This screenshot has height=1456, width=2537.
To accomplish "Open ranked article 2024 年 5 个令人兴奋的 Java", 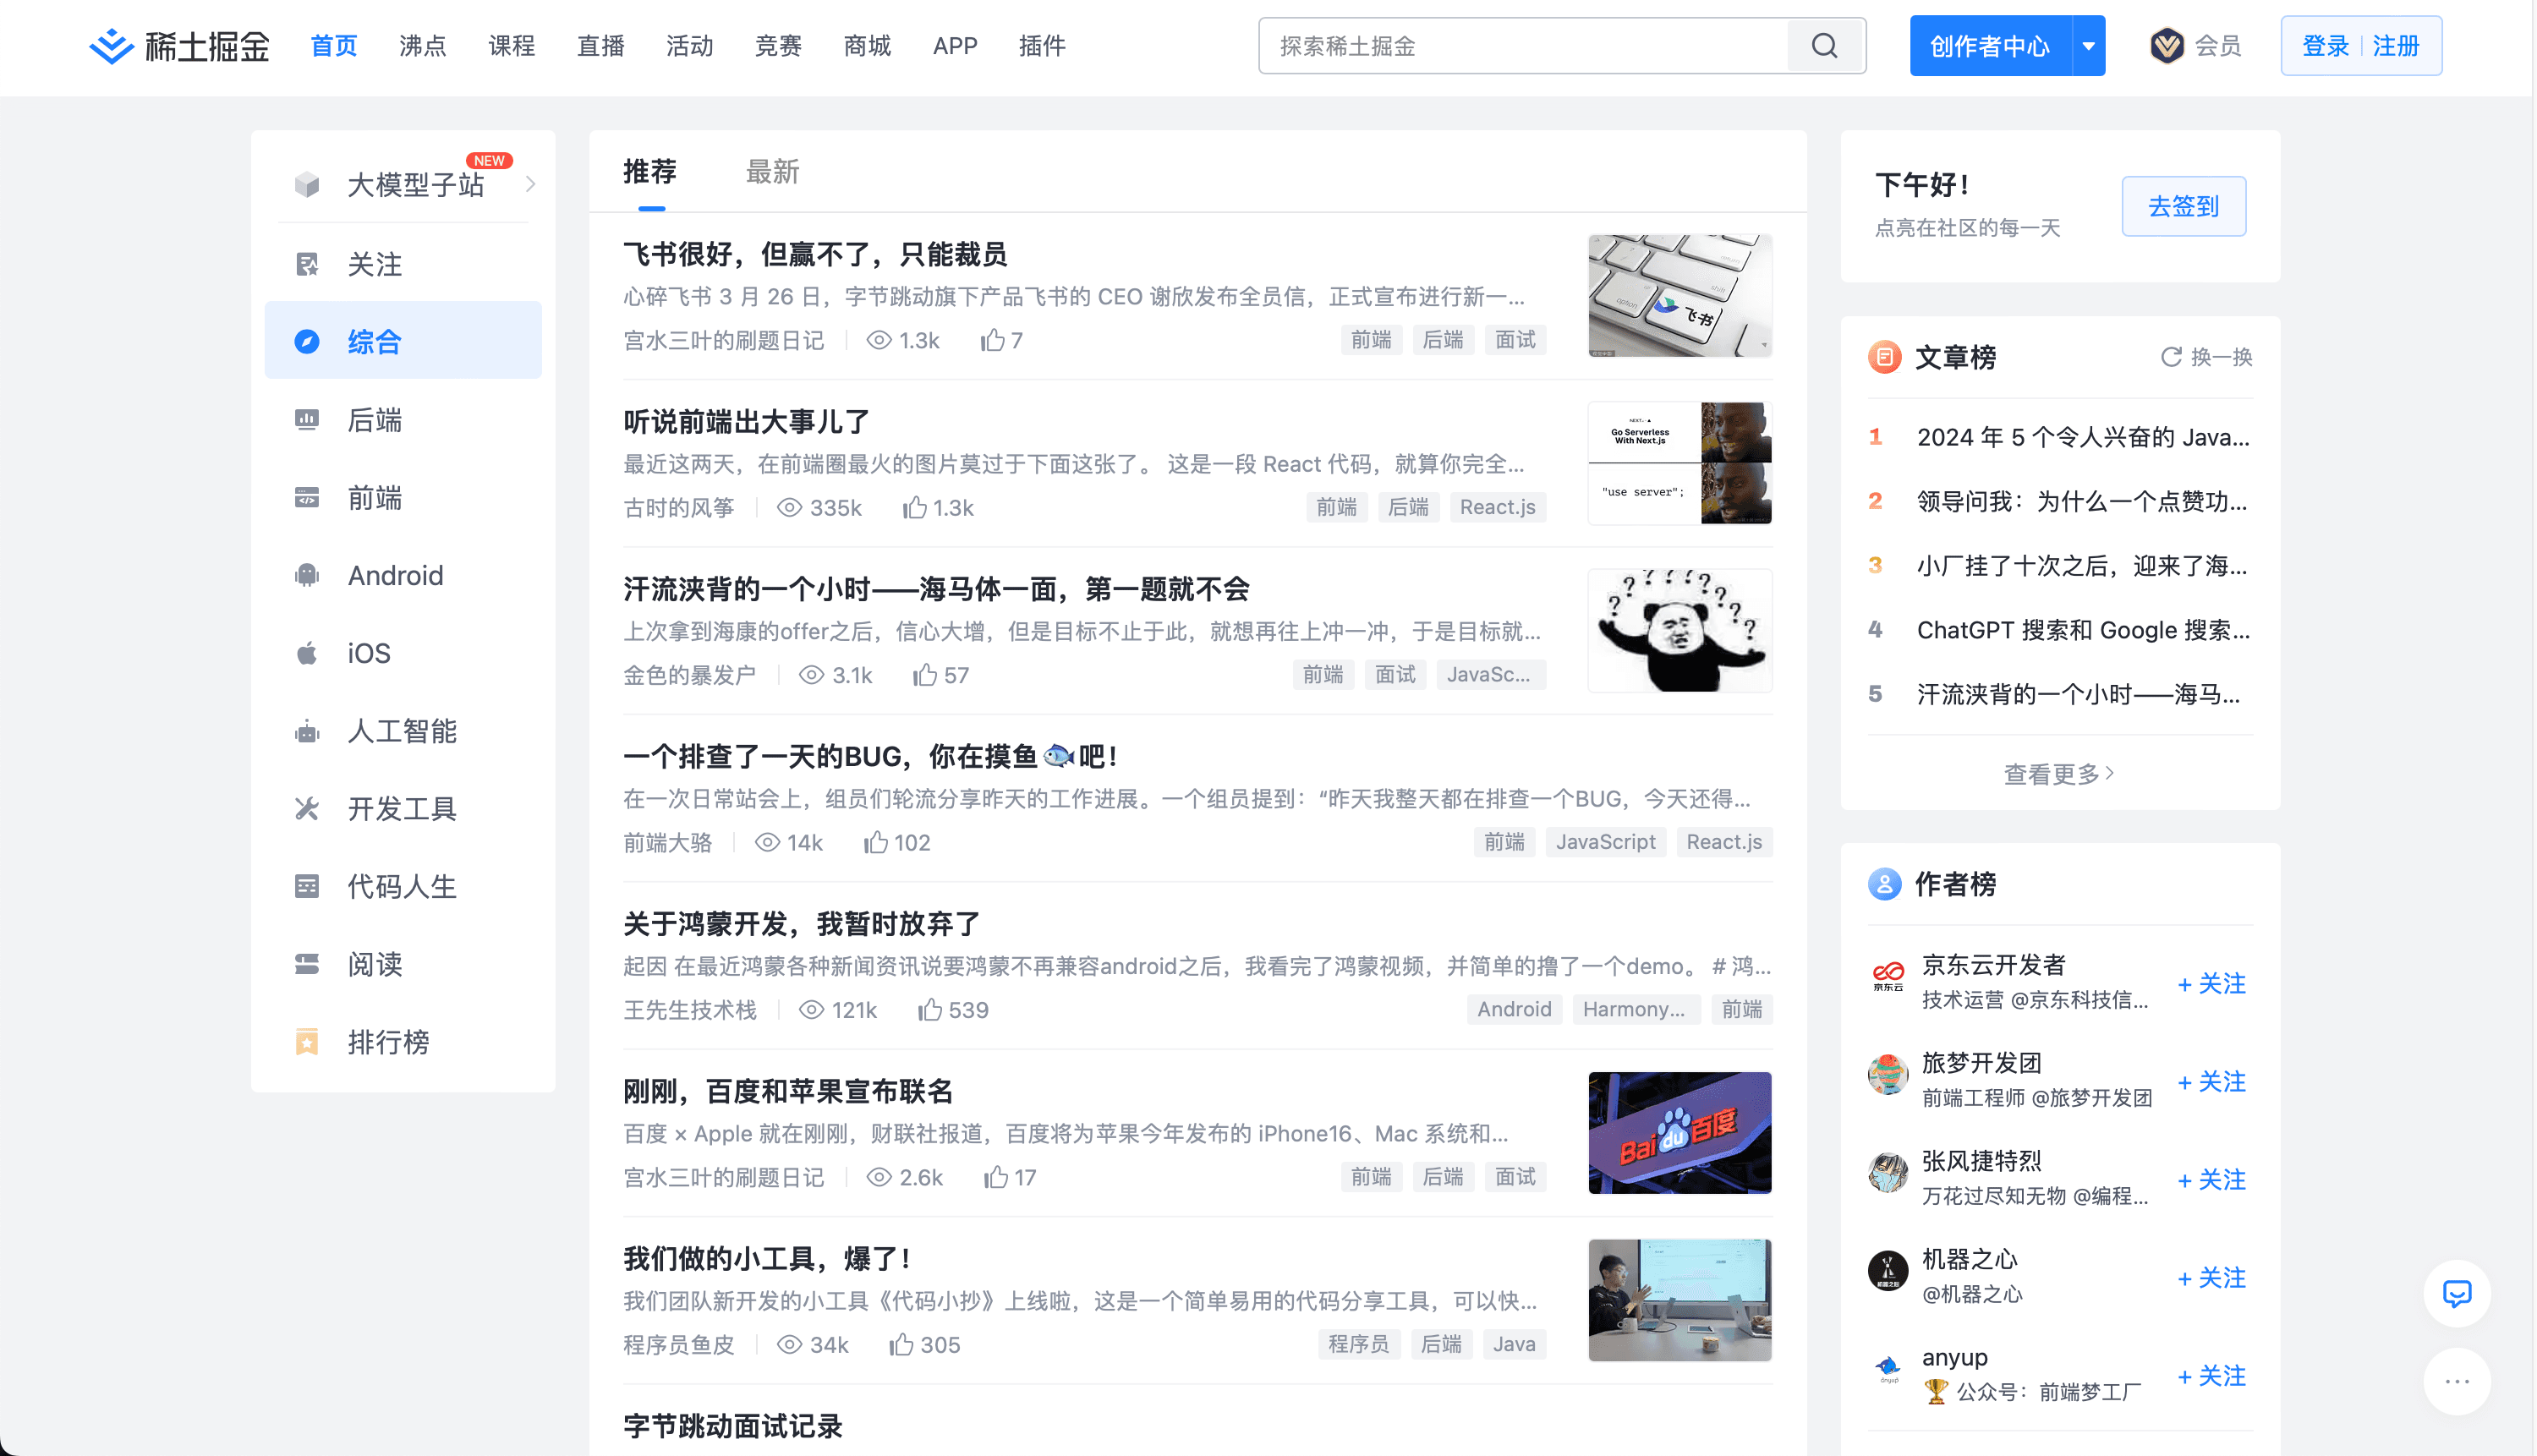I will pos(2083,437).
